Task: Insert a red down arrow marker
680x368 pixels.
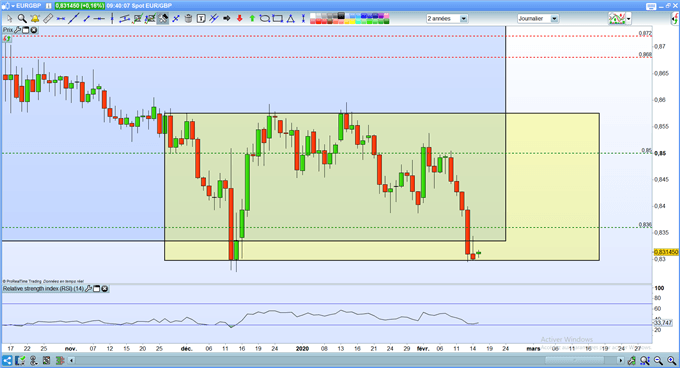Action: [x=239, y=19]
